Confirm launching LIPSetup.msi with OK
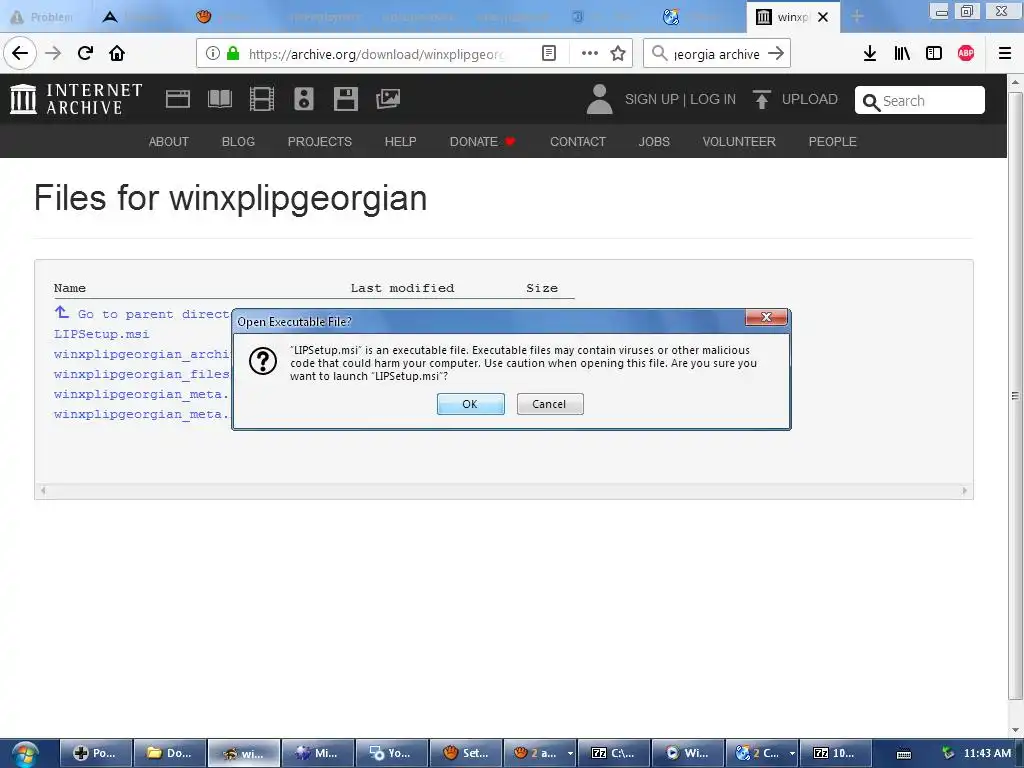This screenshot has height=768, width=1024. (x=470, y=404)
